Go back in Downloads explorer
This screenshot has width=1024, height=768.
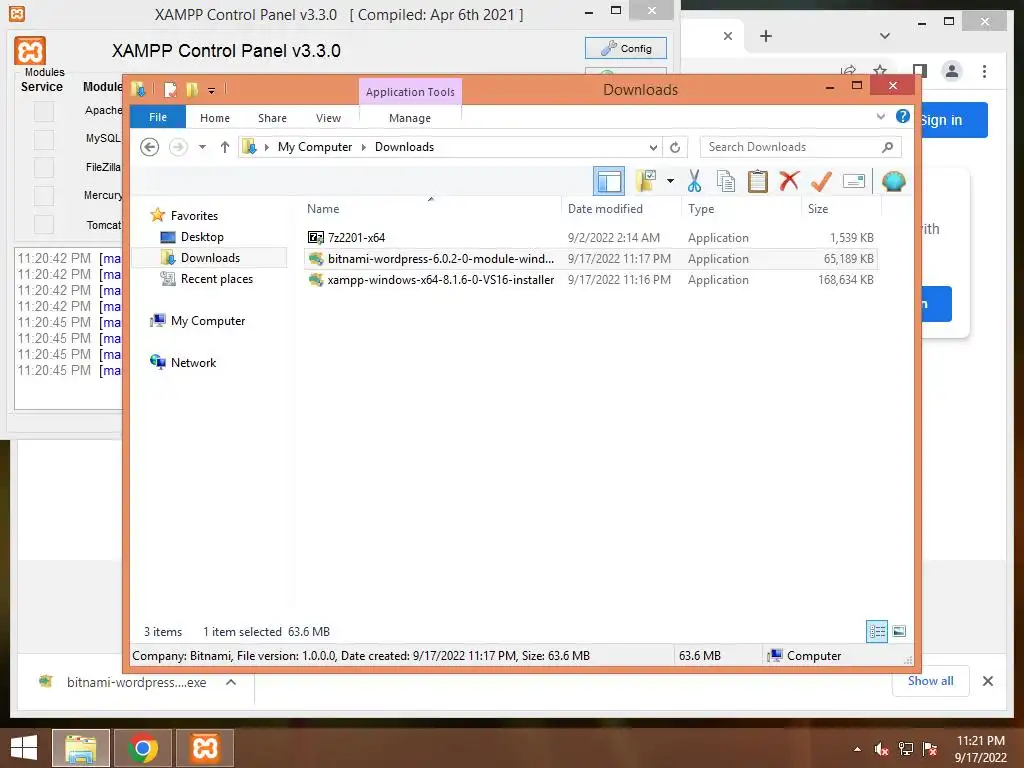tap(150, 147)
